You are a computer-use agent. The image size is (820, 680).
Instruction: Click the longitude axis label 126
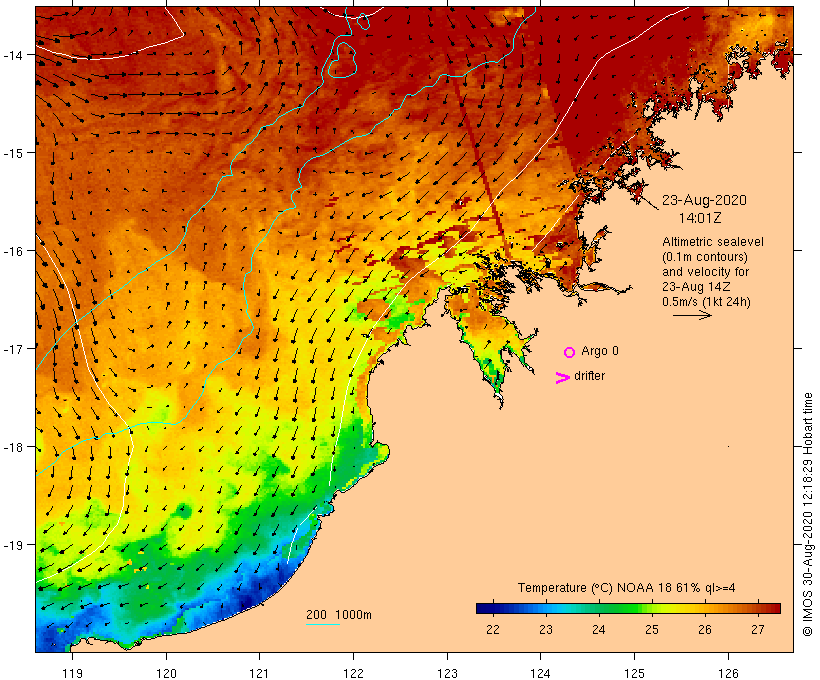click(728, 673)
